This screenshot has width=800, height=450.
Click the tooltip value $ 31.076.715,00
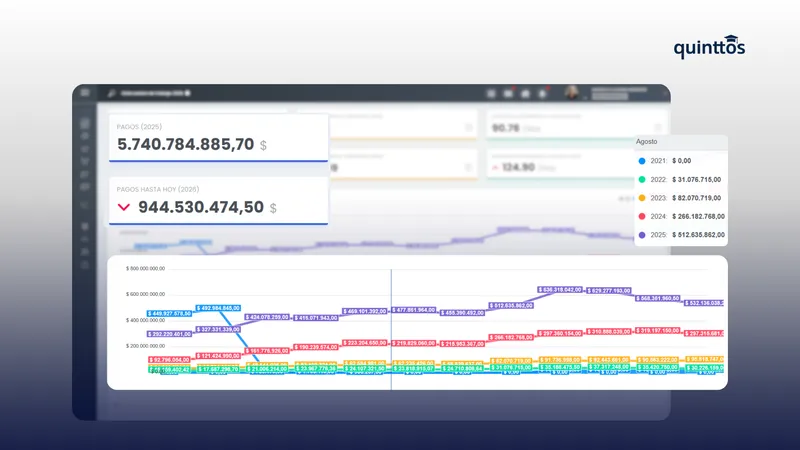coord(696,180)
